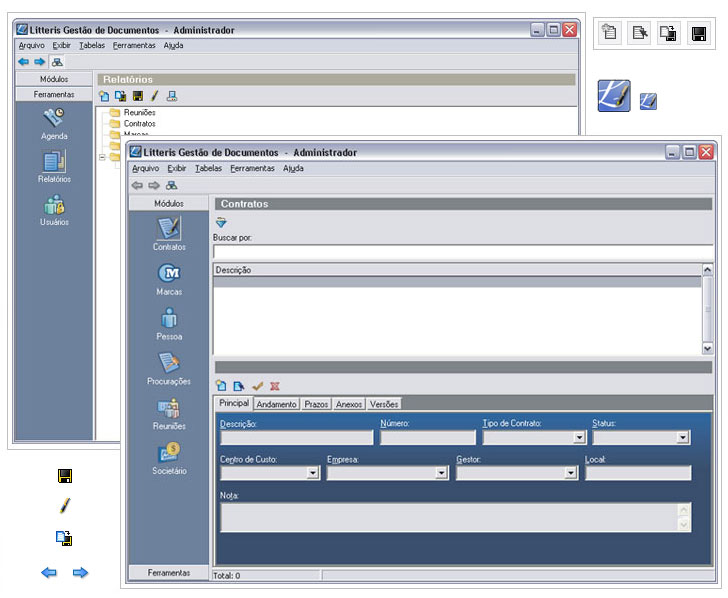Click the filter funnel icon under Contratos

coord(221,222)
